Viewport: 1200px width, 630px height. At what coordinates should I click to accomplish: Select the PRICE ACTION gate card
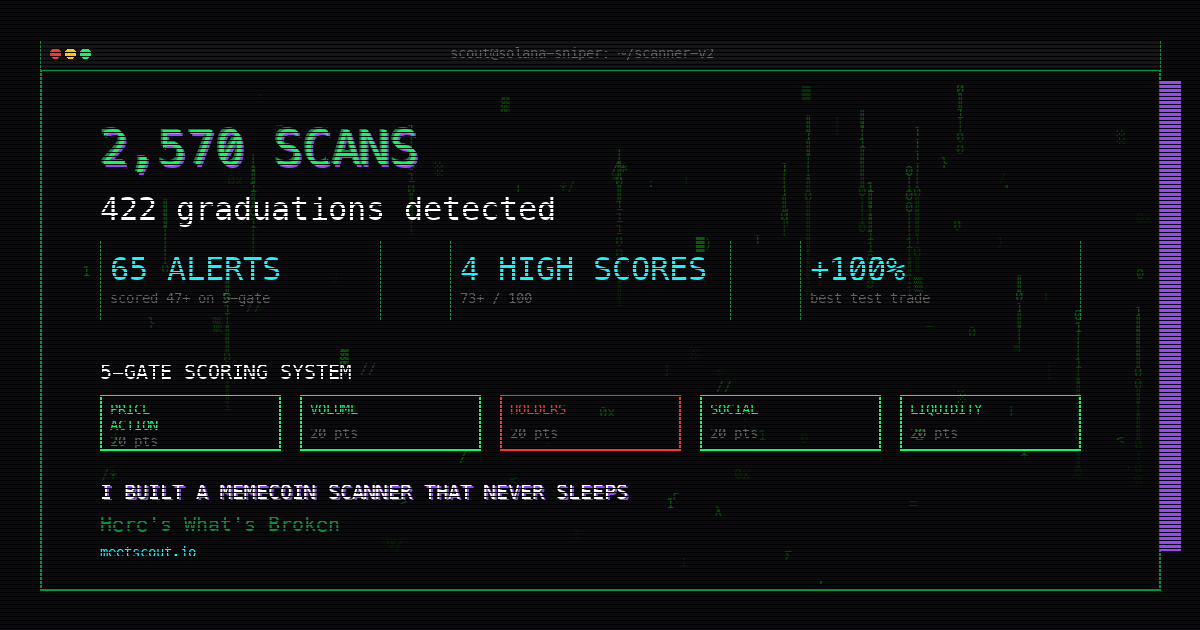coord(190,422)
